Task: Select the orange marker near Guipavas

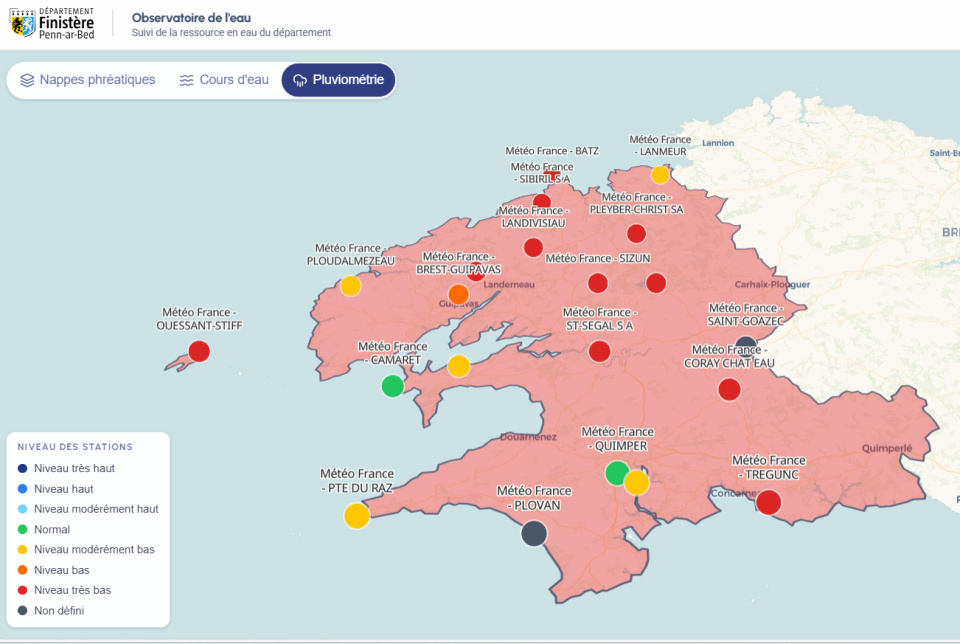Action: click(458, 294)
